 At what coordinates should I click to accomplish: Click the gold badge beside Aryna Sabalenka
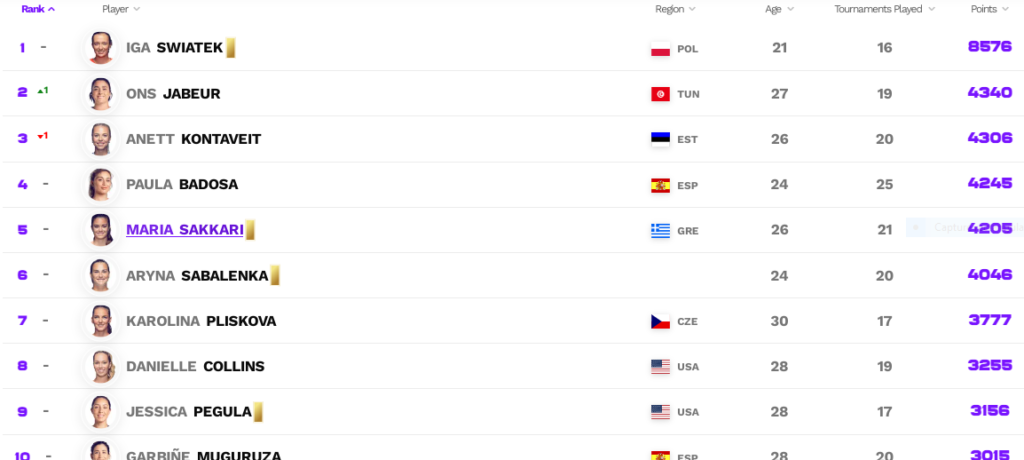(275, 276)
